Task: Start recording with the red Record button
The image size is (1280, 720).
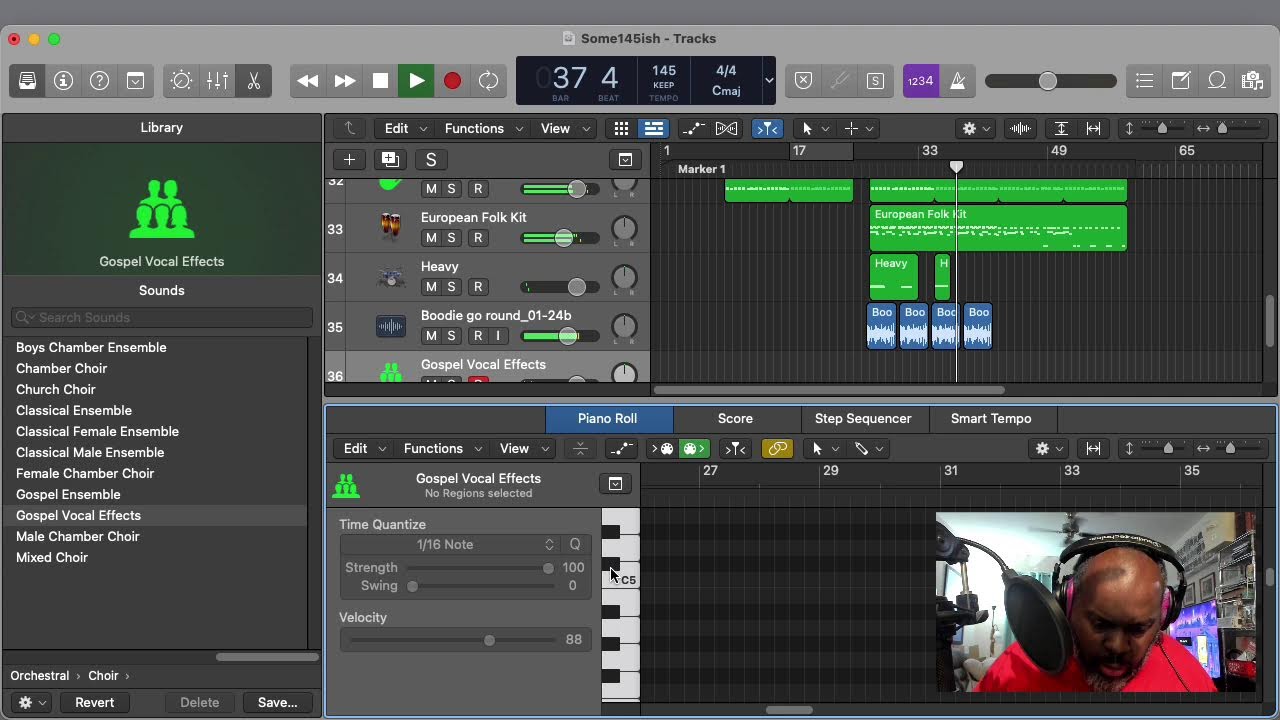Action: tap(452, 81)
